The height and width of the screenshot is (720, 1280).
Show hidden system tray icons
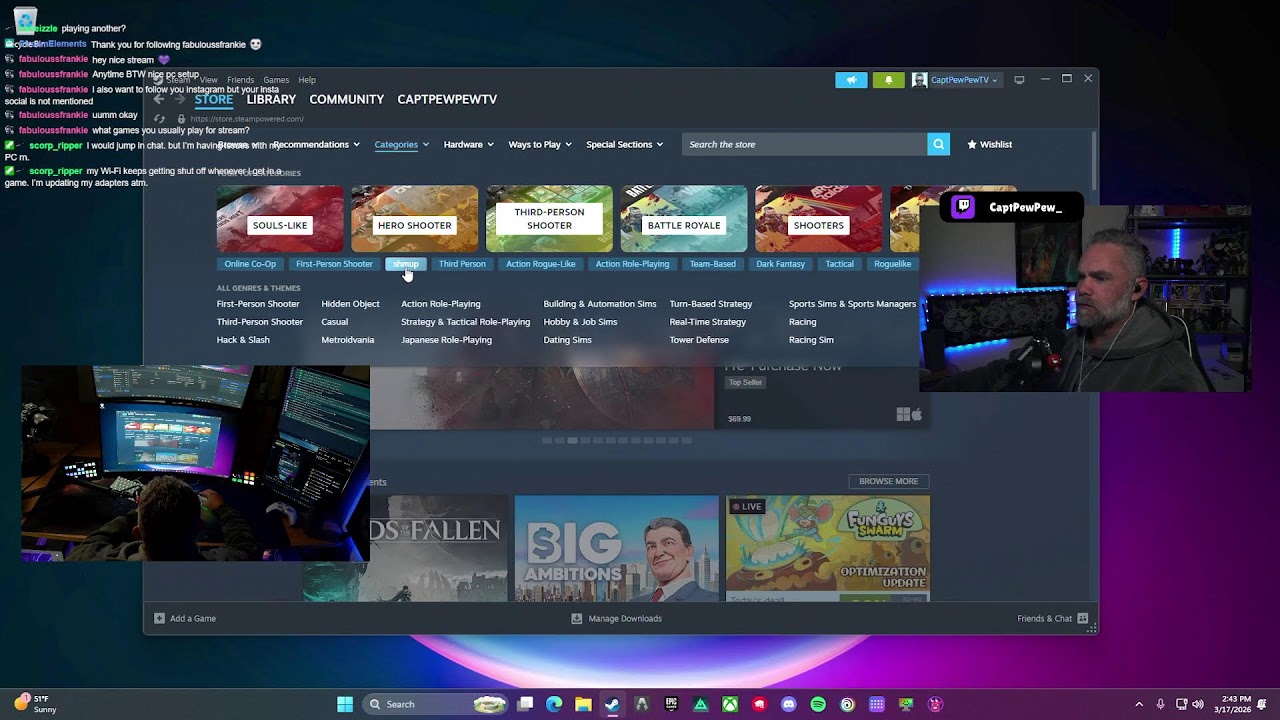point(1139,704)
